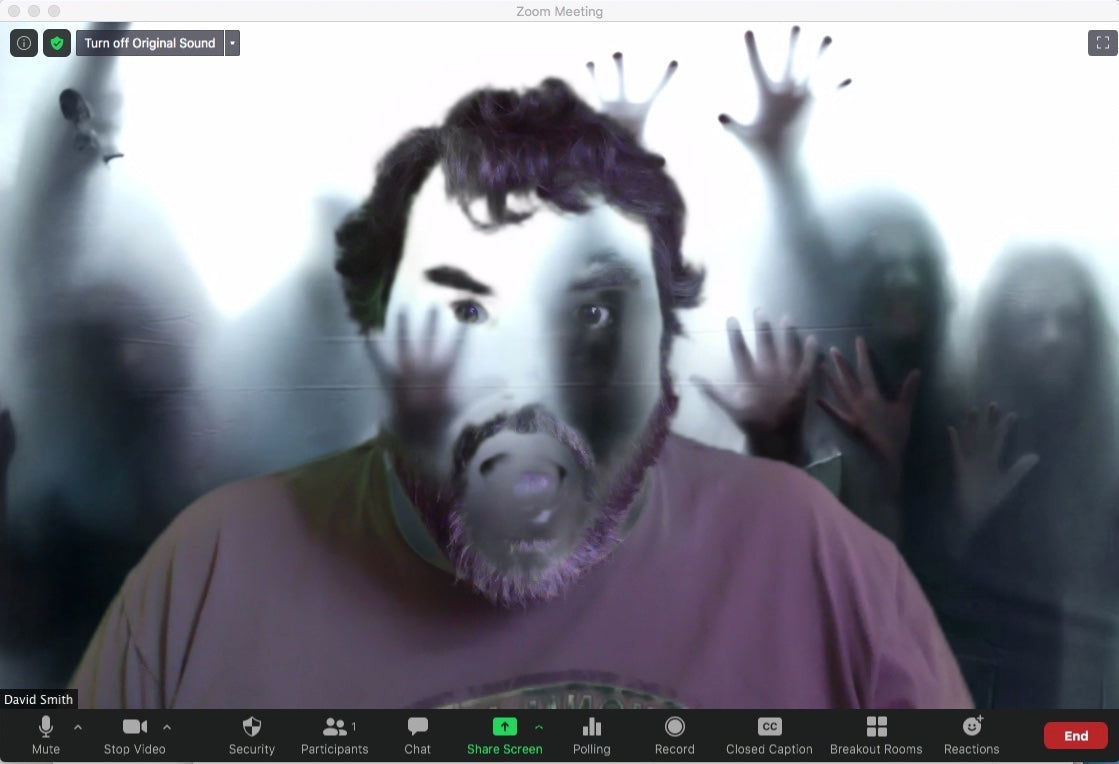Screen dimensions: 1119x764
Task: Click the green encryption shield icon
Action: [x=57, y=43]
